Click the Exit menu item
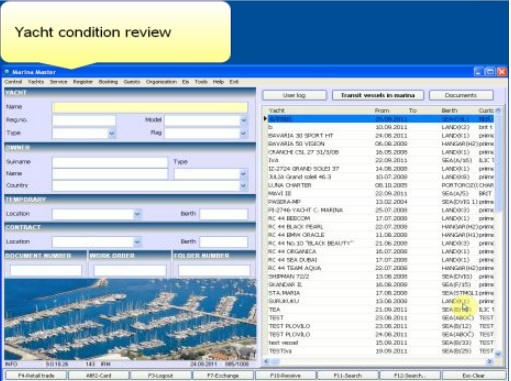The height and width of the screenshot is (381, 511). pos(234,82)
